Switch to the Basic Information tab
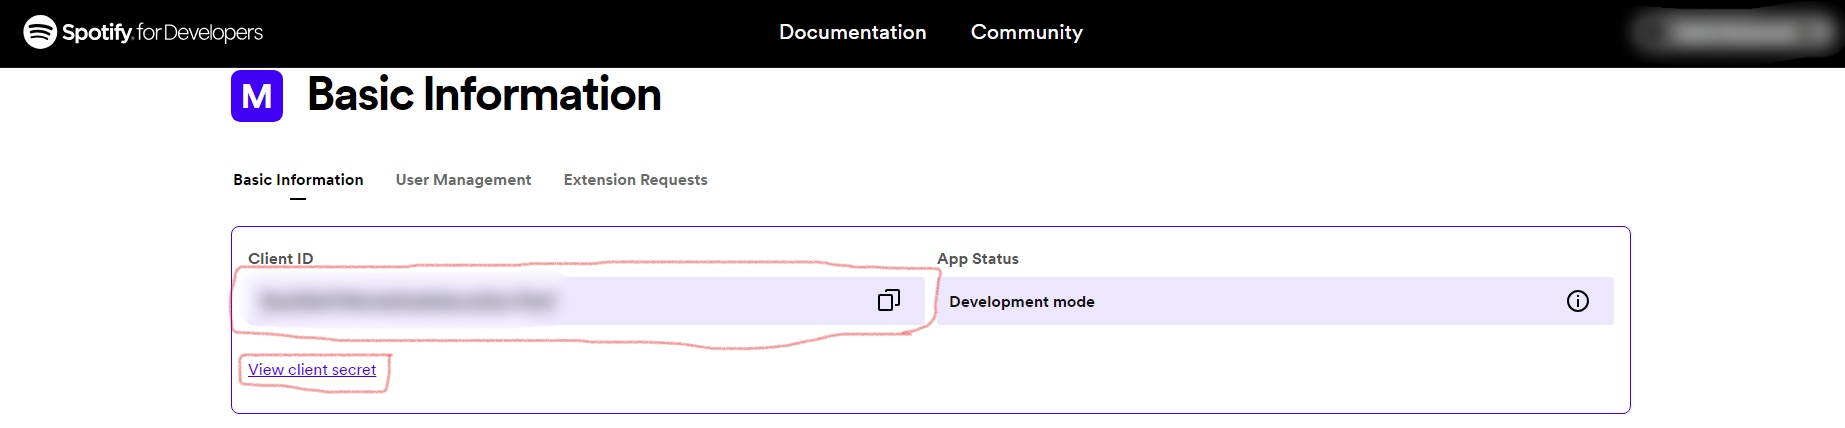The height and width of the screenshot is (428, 1845). 298,180
